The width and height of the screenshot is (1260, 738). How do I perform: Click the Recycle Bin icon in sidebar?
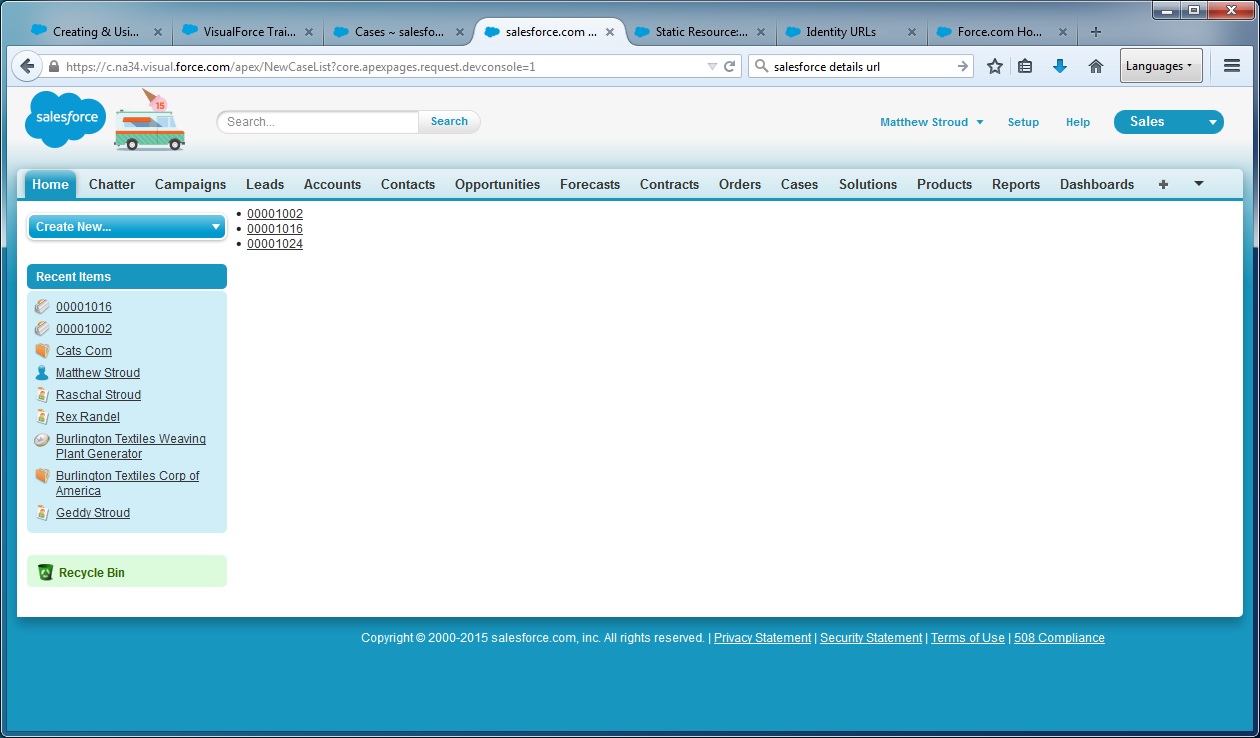tap(45, 572)
